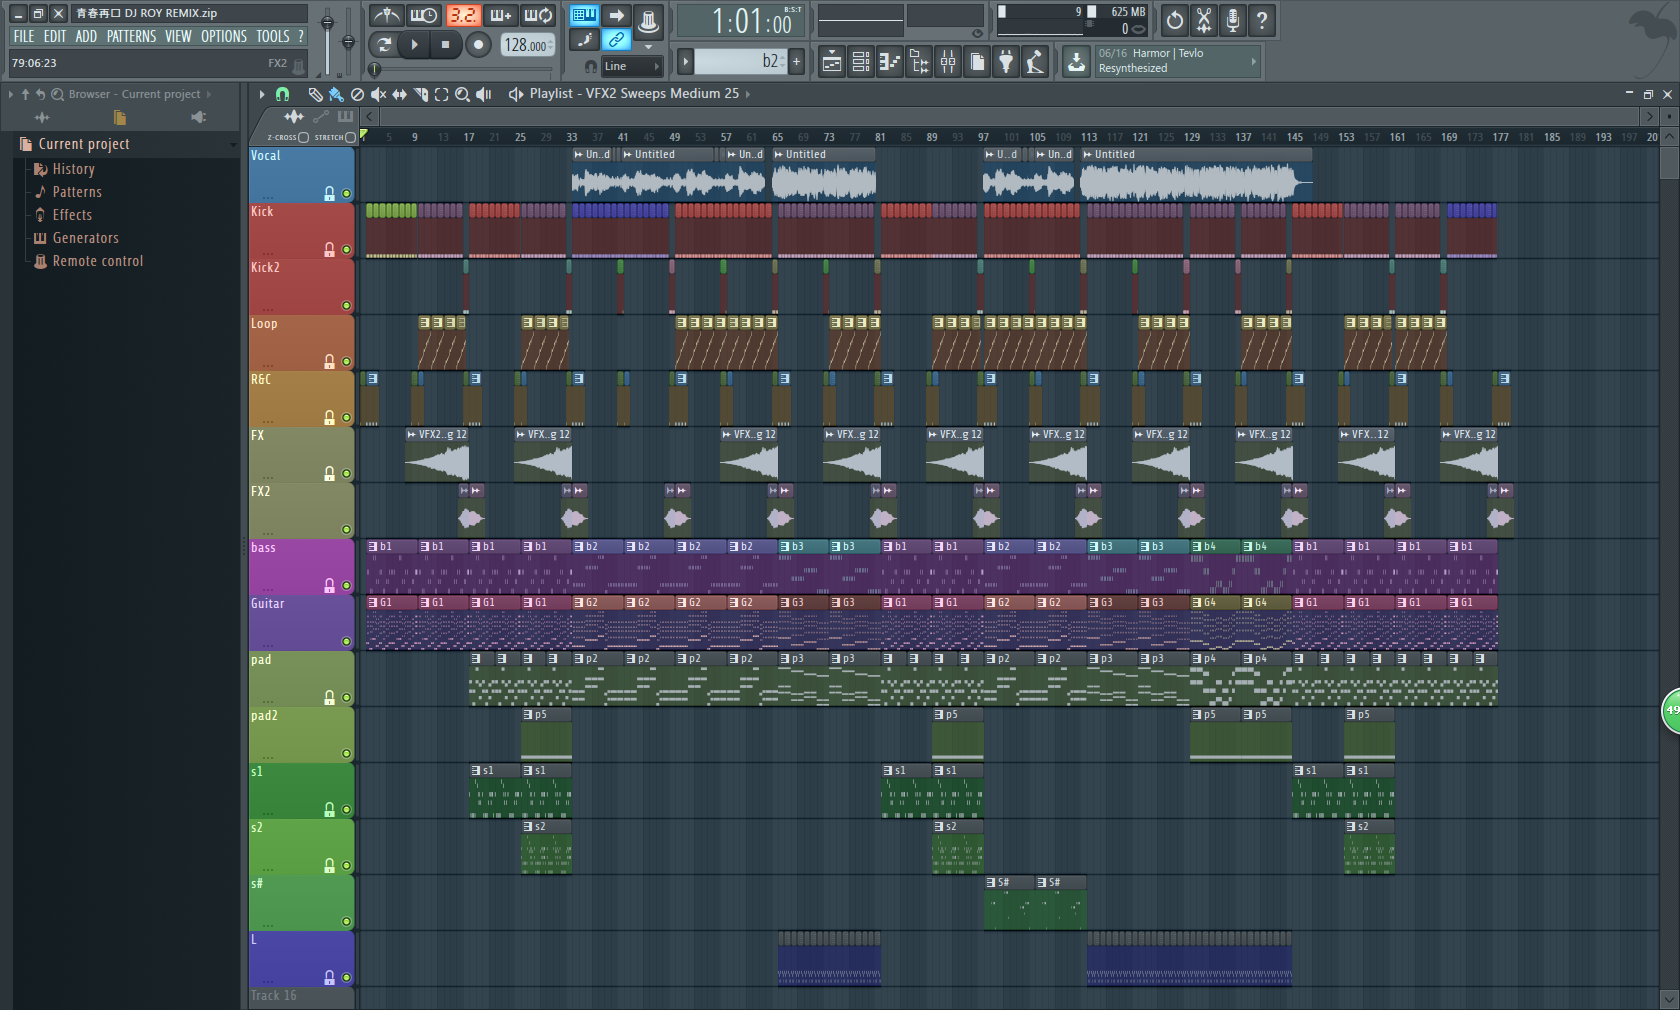This screenshot has width=1680, height=1010.
Task: Toggle the playlist snap magnet icon
Action: pyautogui.click(x=283, y=94)
